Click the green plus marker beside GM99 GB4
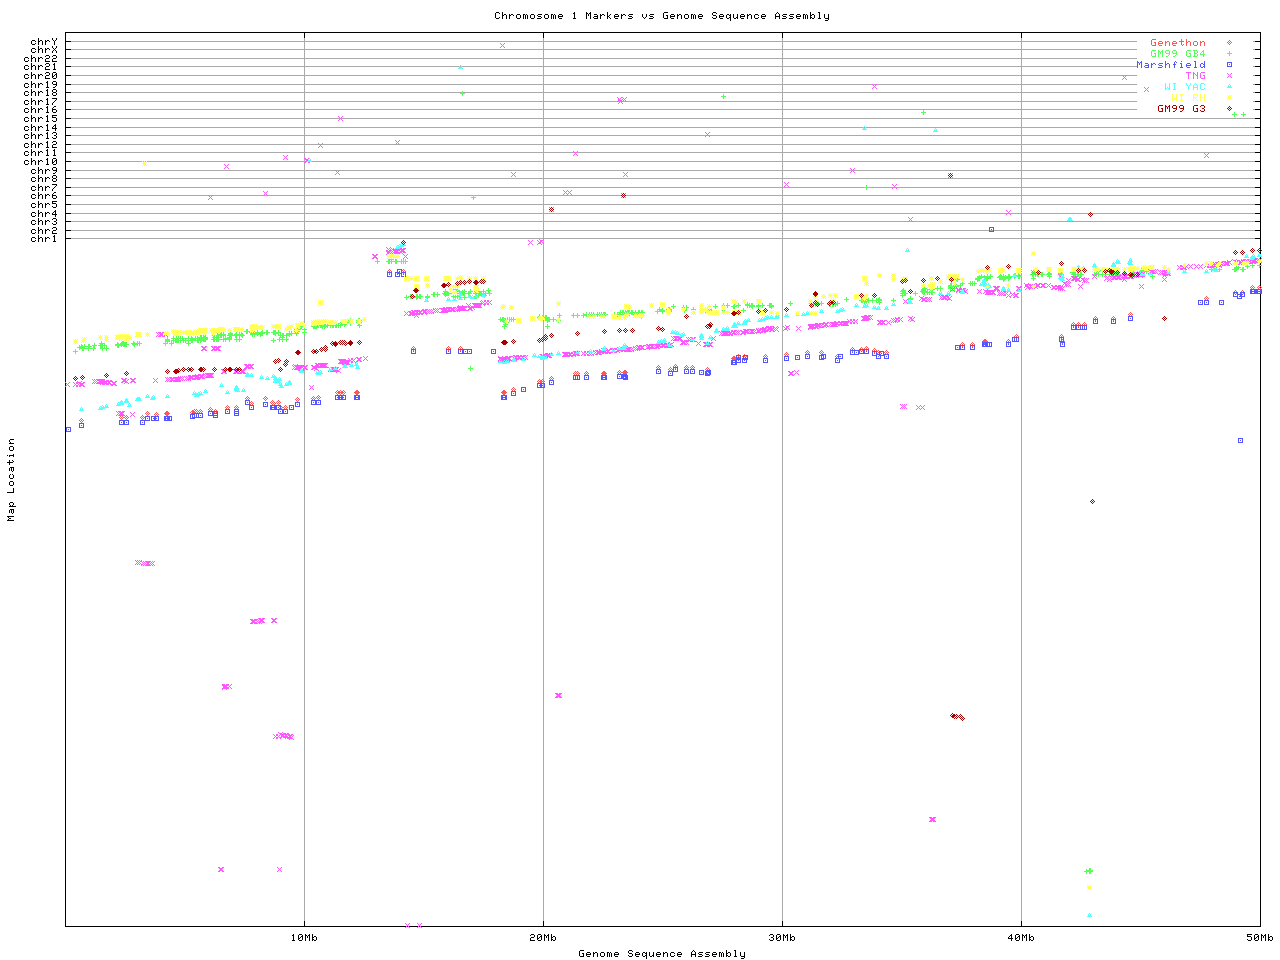This screenshot has width=1280, height=960. coord(1229,54)
